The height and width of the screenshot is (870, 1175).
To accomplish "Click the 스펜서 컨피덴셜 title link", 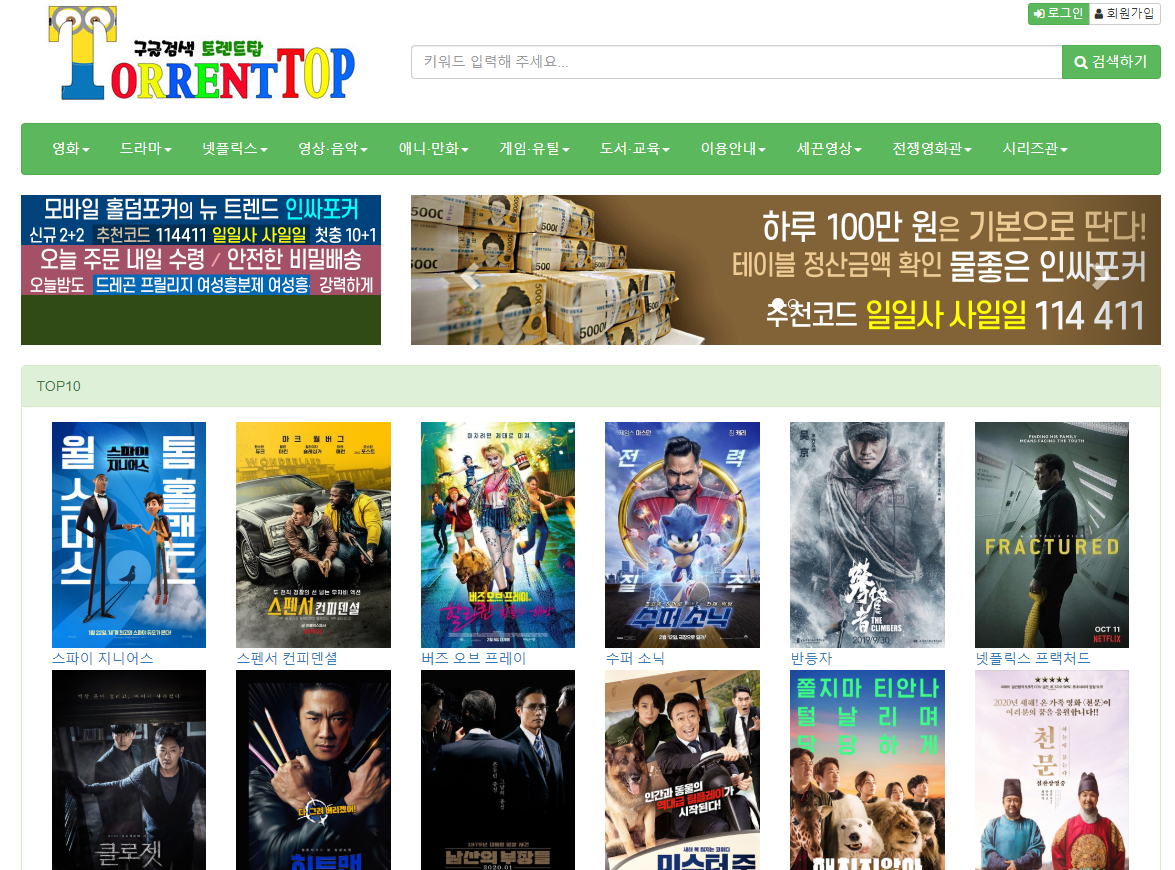I will pyautogui.click(x=287, y=659).
